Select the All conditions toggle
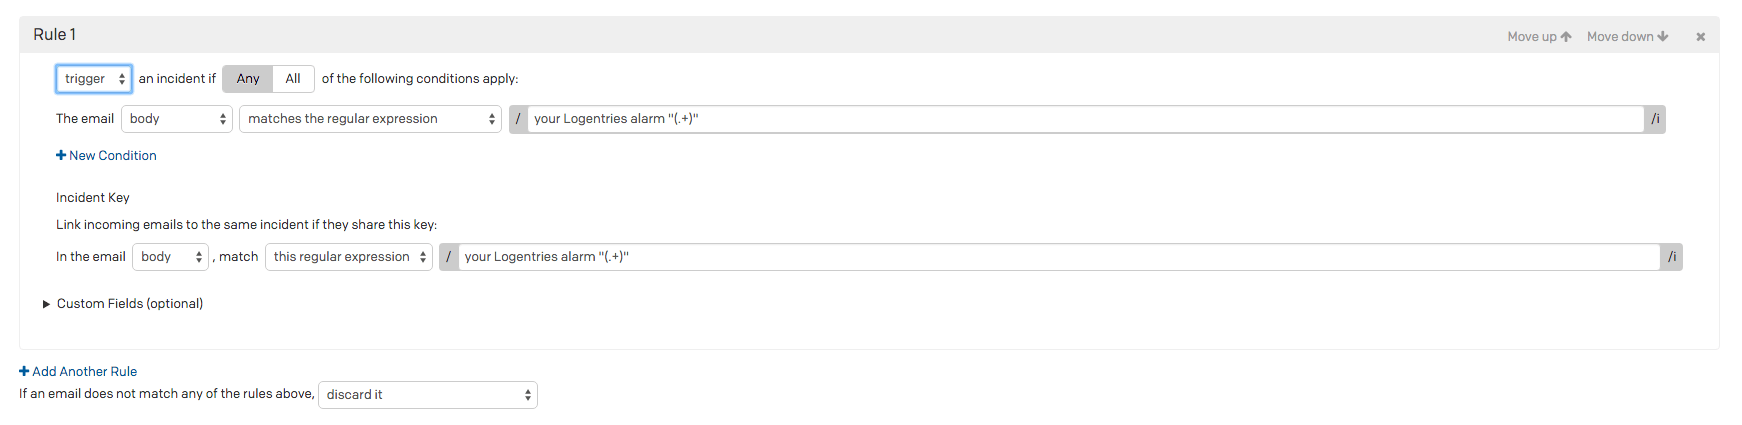 (x=293, y=79)
